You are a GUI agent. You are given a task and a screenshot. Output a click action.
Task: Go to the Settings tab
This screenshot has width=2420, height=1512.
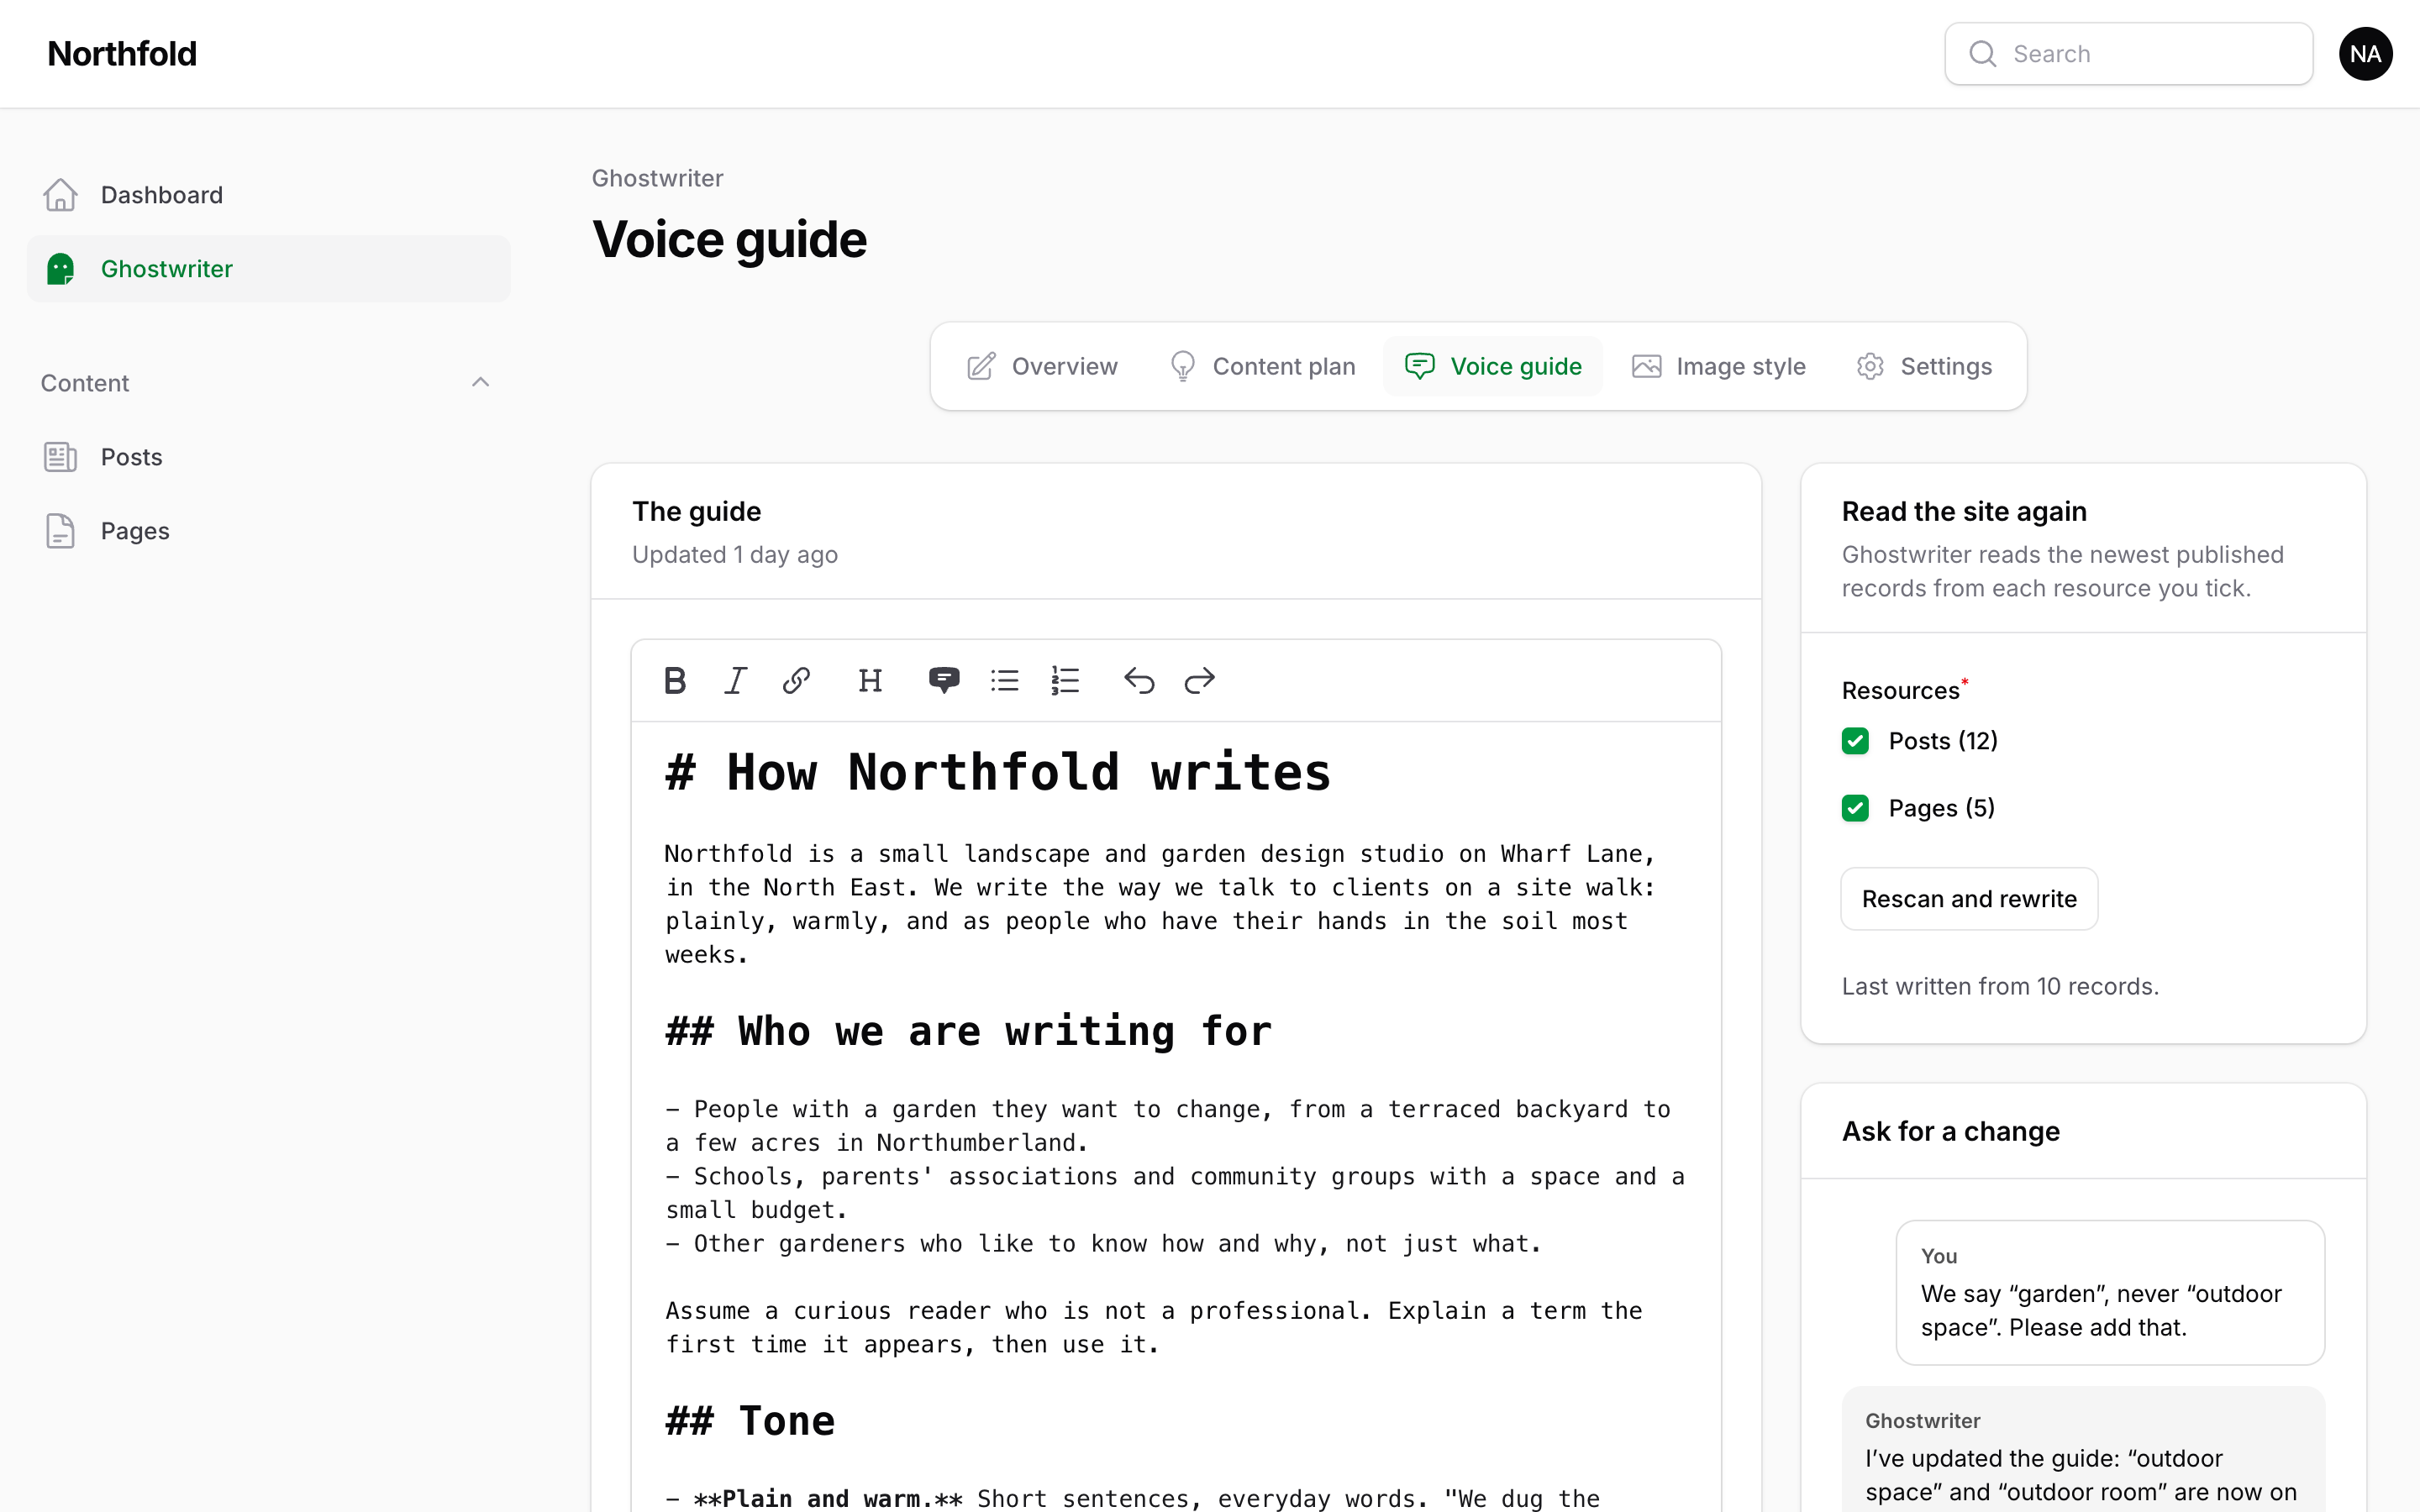point(1925,366)
